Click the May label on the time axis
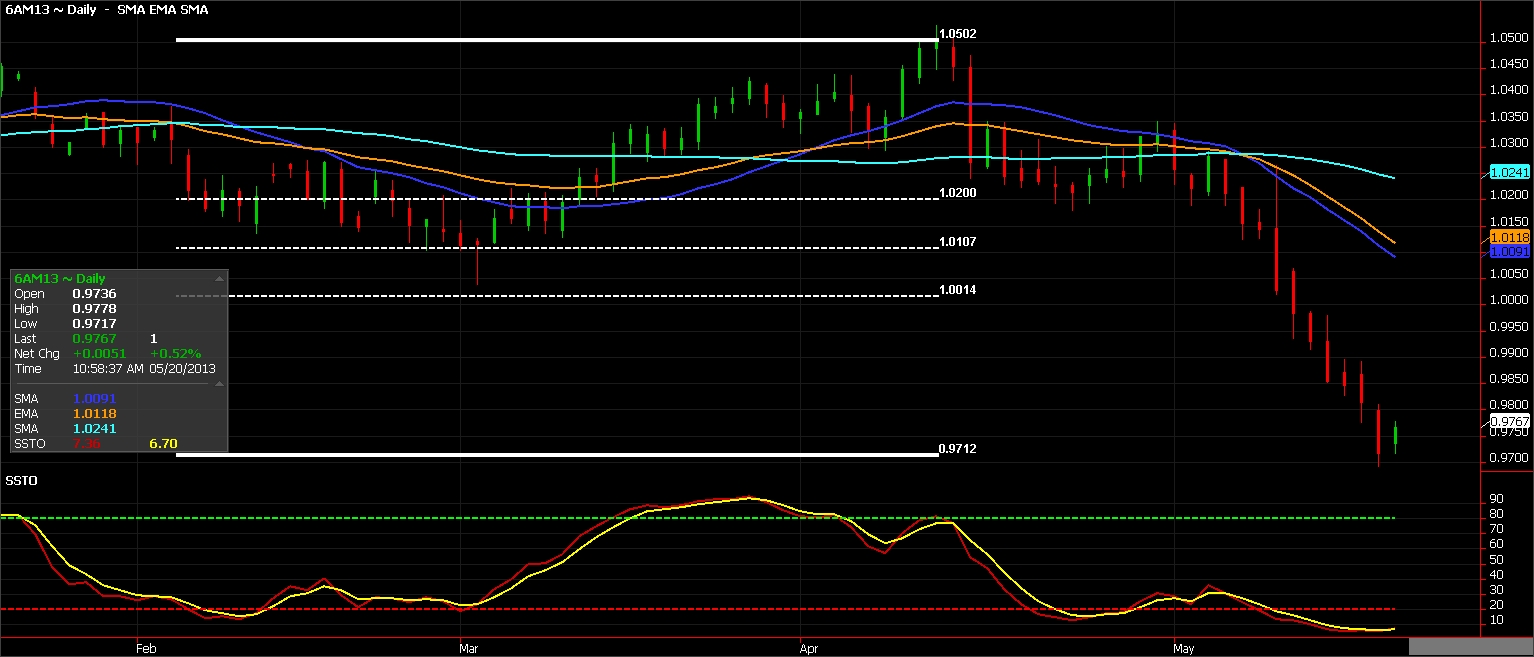This screenshot has height=657, width=1534. pyautogui.click(x=1184, y=649)
